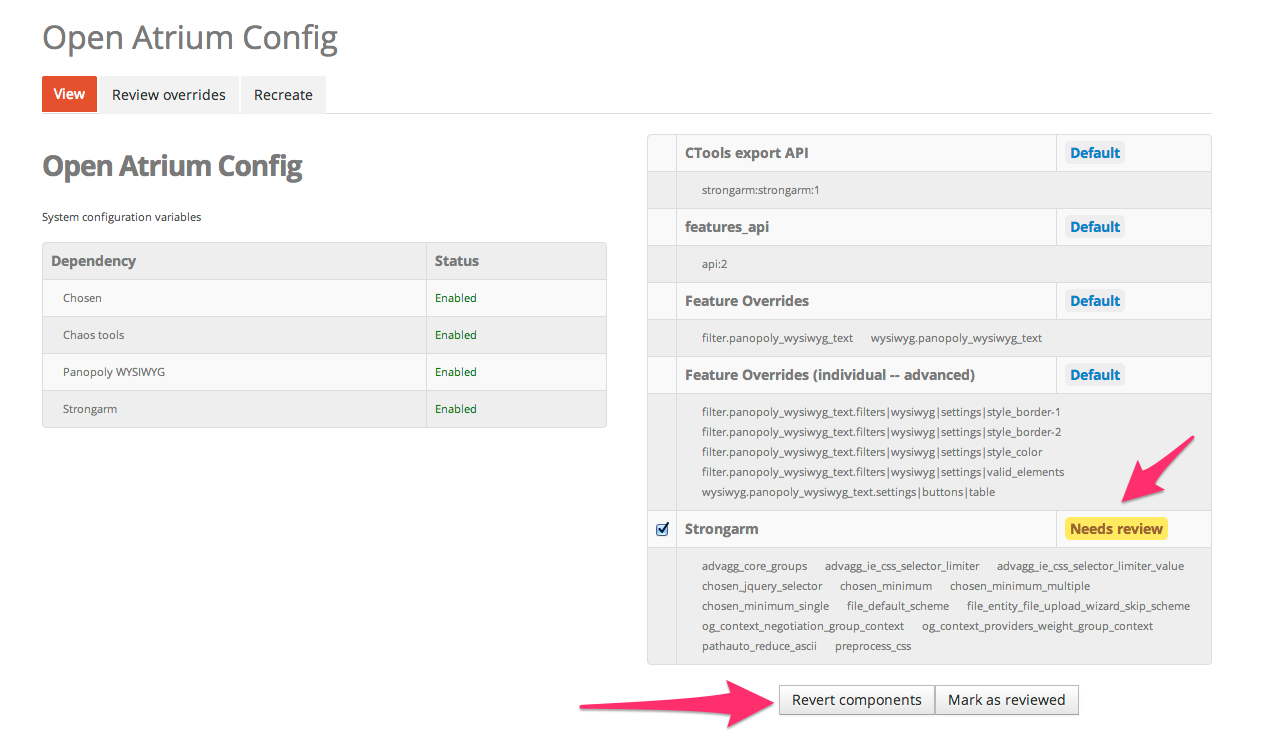Screen dimensions: 1271x751
Task: Click the Feature Overrides component name
Action: pos(747,301)
